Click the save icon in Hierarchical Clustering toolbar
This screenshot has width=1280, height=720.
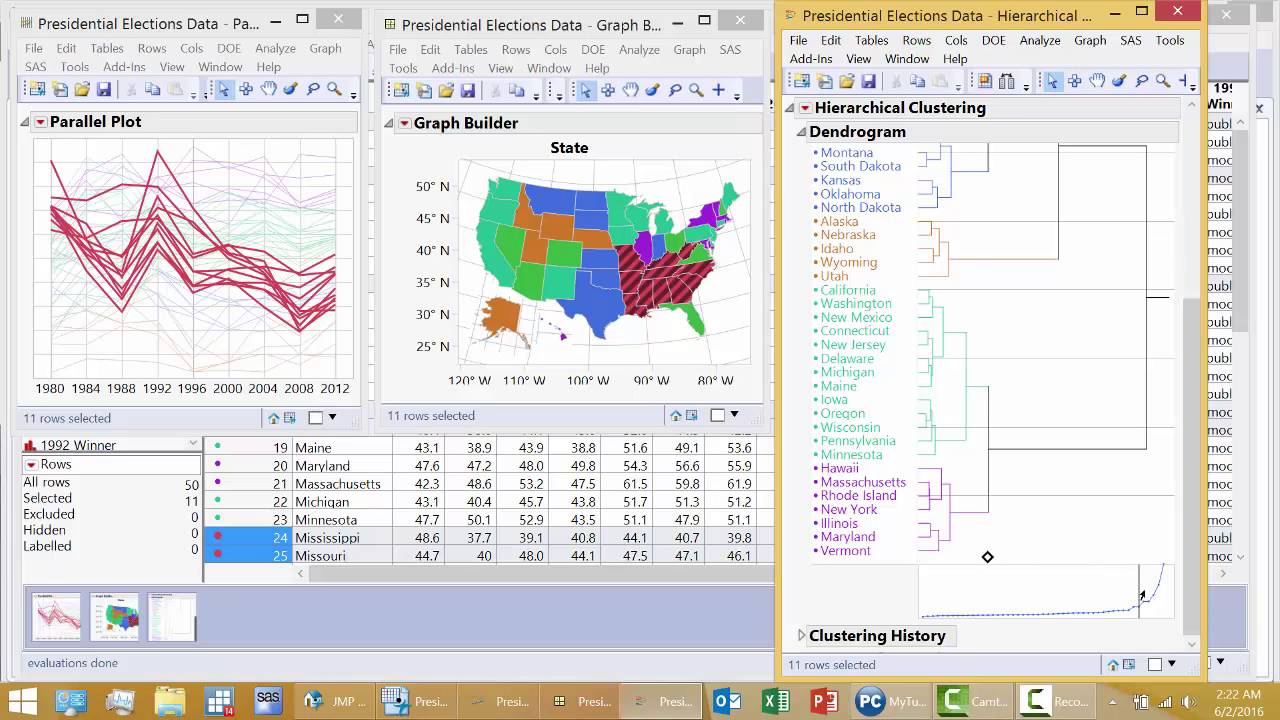coord(868,81)
